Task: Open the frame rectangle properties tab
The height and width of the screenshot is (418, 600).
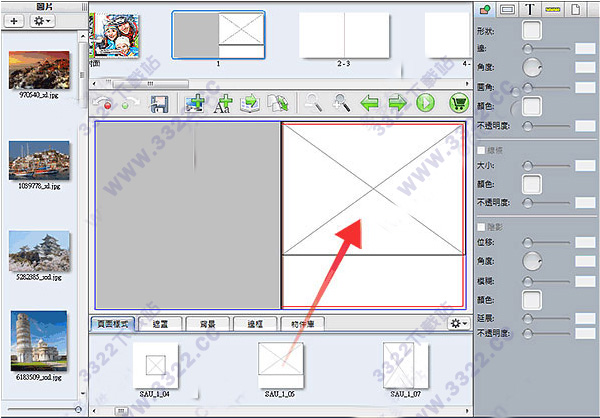Action: pos(507,9)
